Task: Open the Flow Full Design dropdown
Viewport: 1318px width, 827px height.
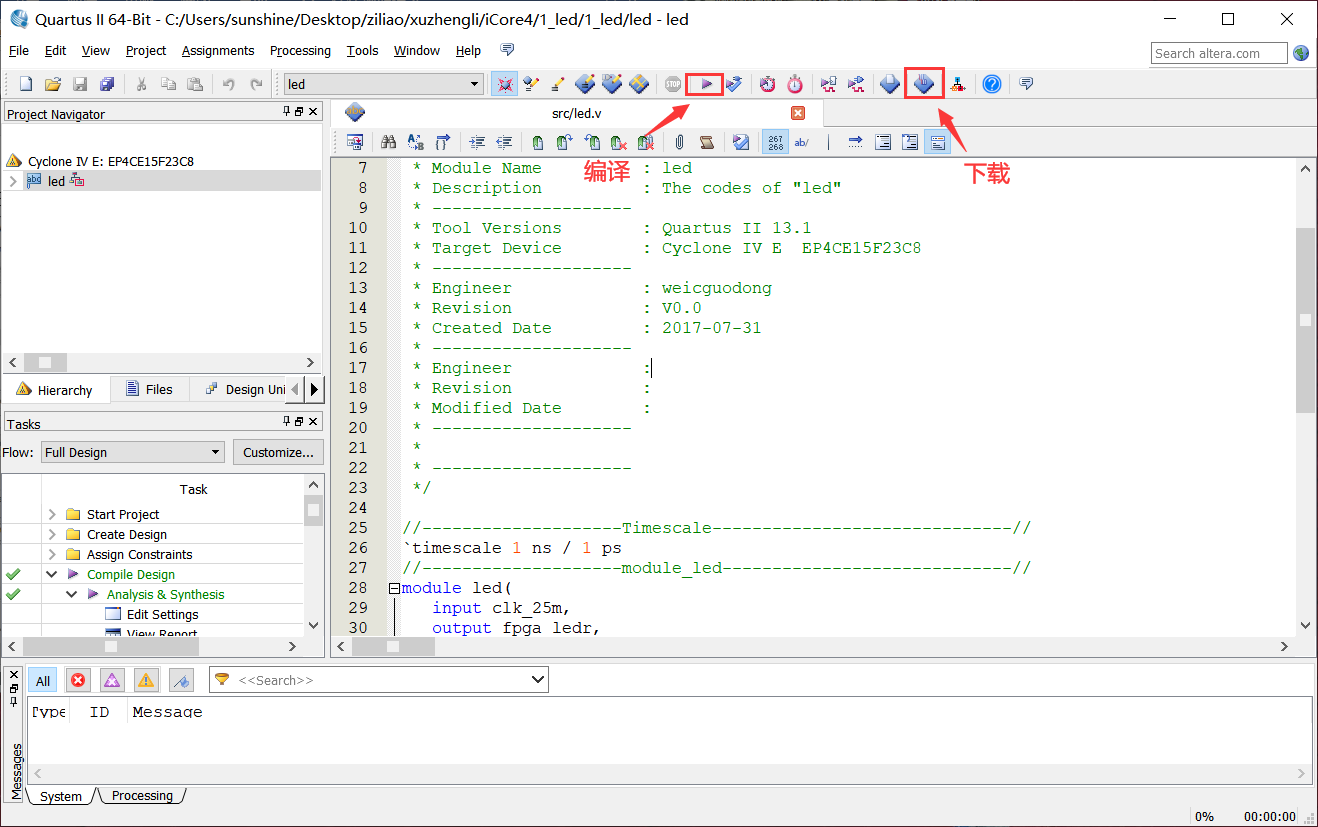Action: pyautogui.click(x=133, y=452)
